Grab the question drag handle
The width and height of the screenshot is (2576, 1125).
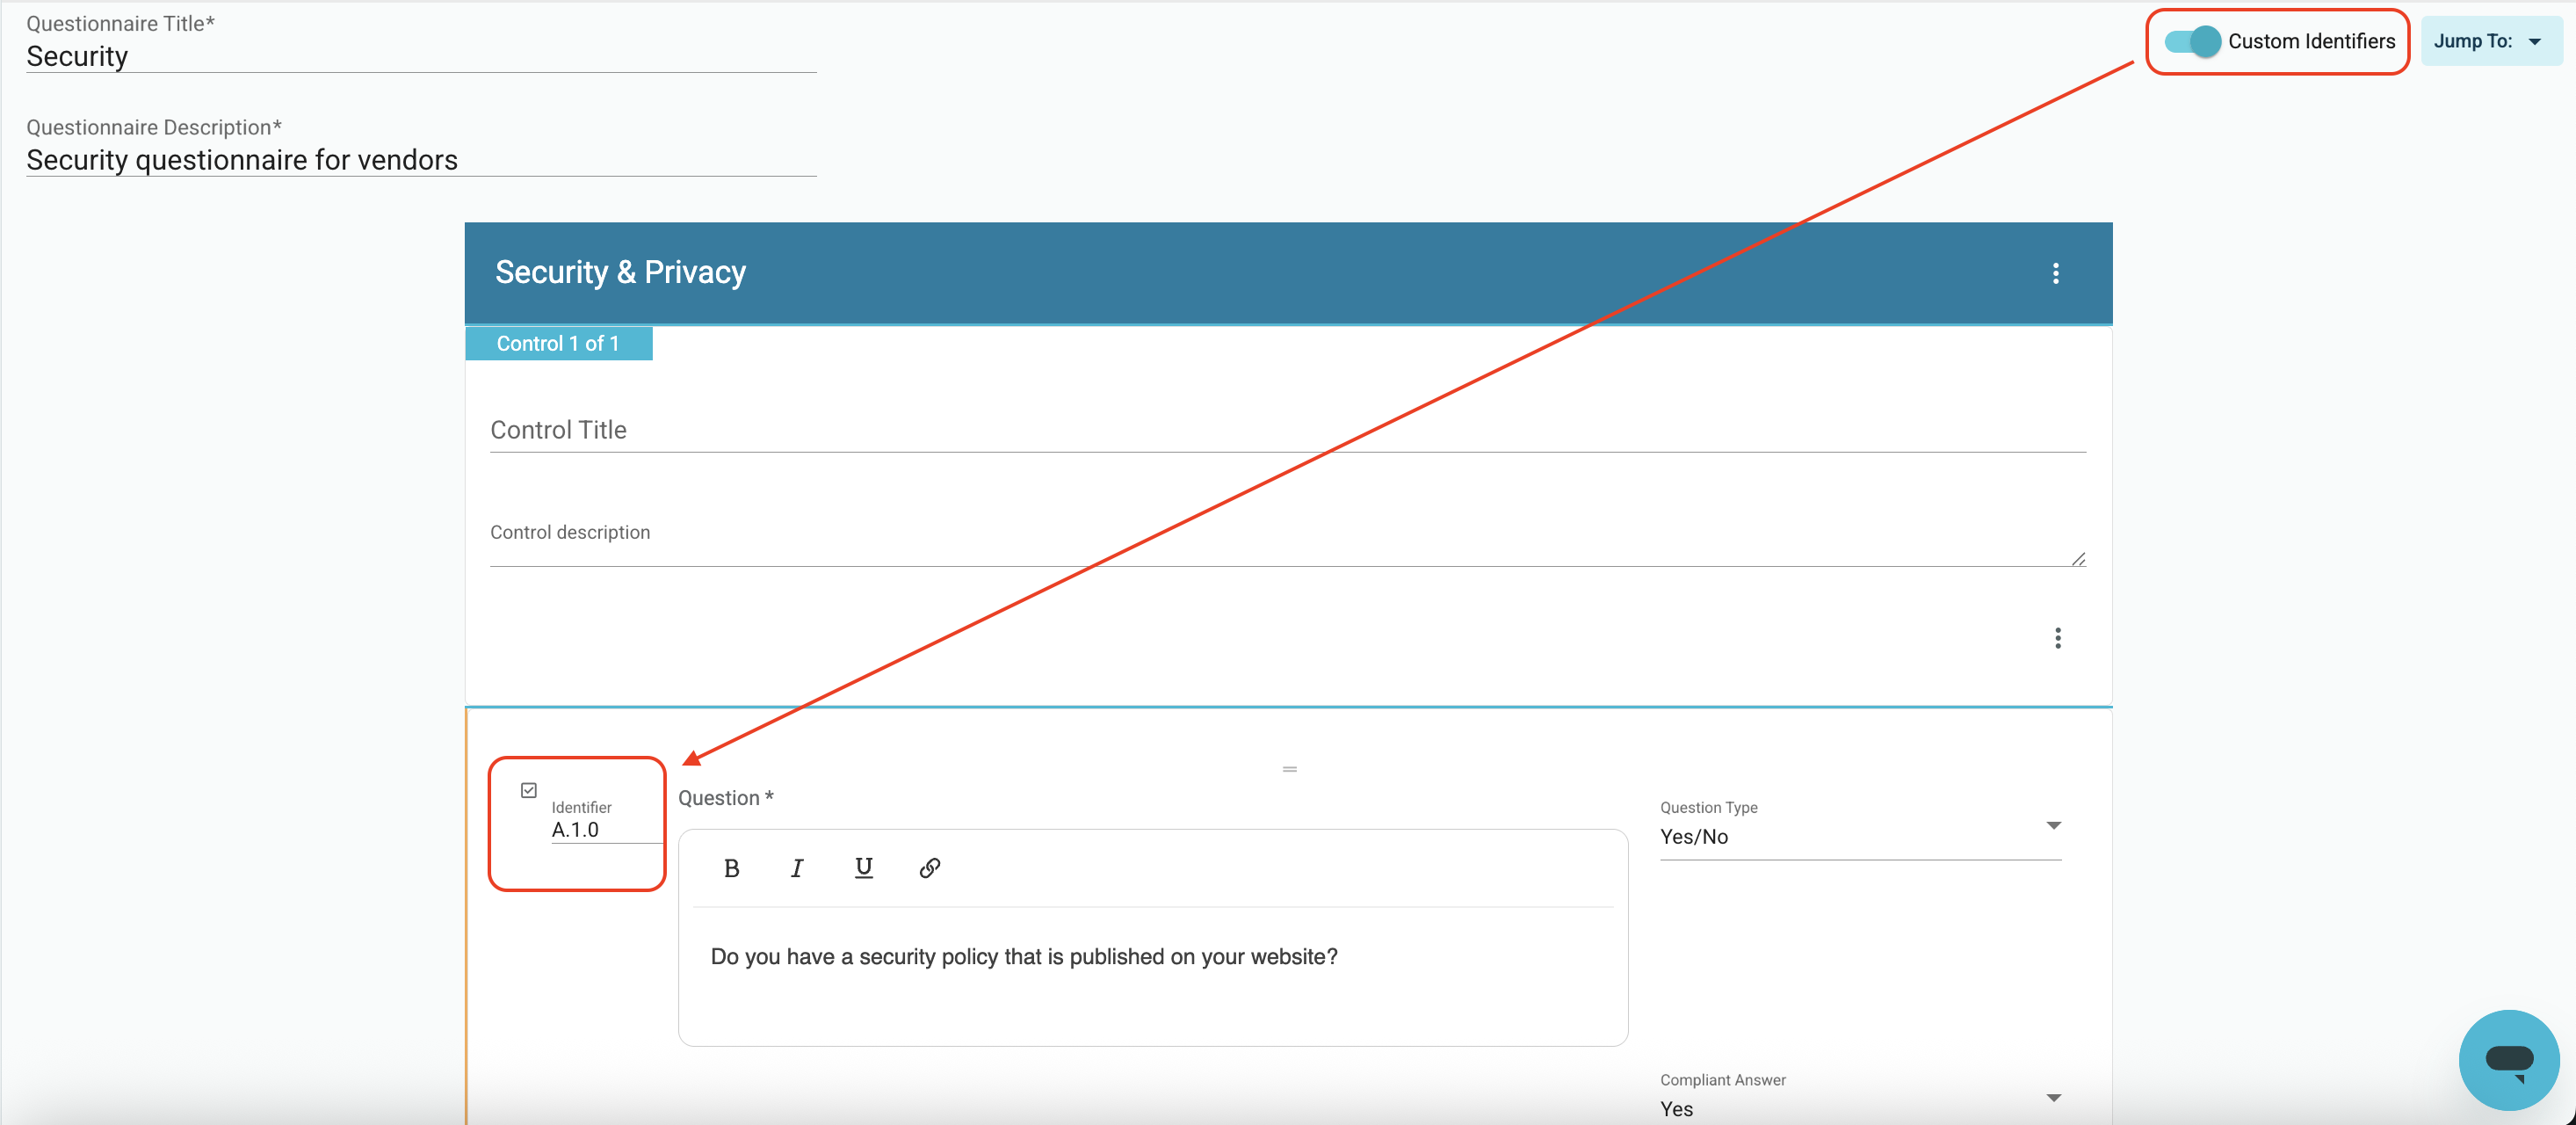[x=1289, y=769]
